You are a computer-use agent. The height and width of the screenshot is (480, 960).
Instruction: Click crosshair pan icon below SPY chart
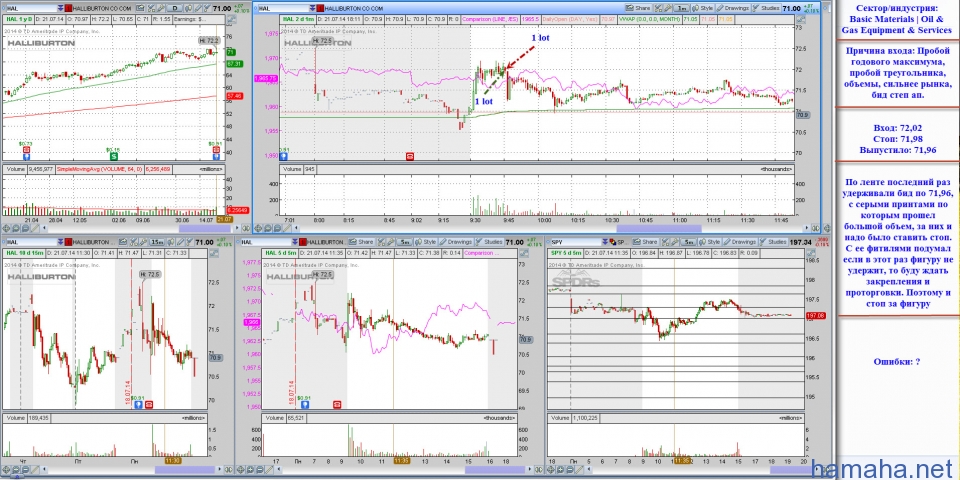tap(550, 470)
